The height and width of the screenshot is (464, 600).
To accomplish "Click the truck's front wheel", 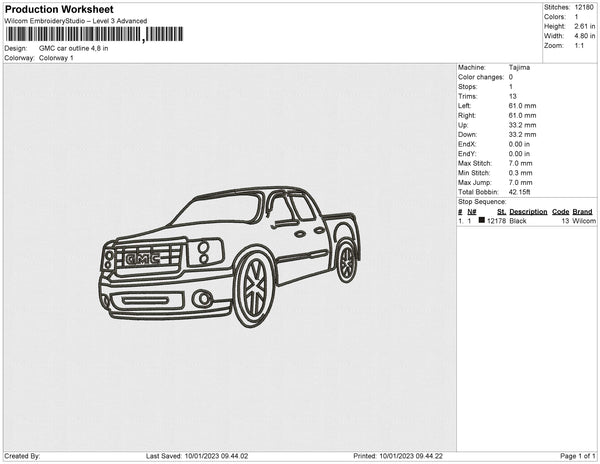I will [254, 288].
